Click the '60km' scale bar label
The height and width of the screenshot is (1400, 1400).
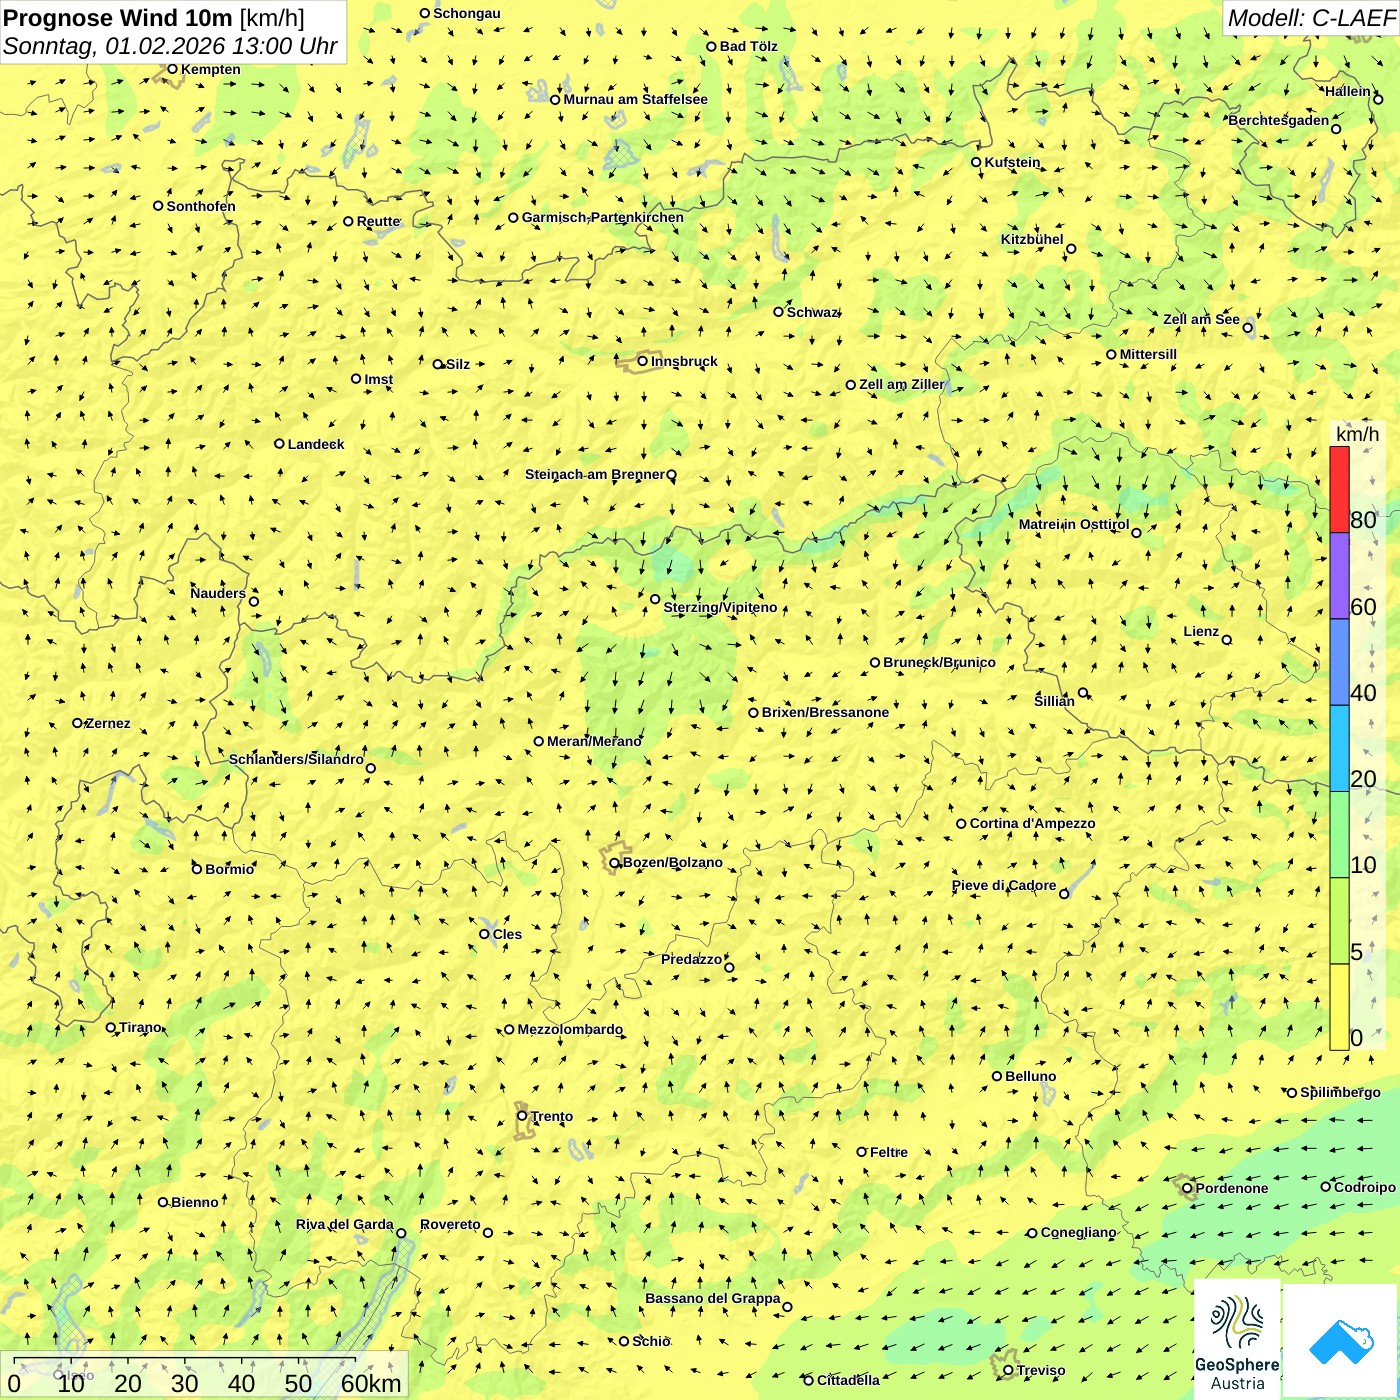[371, 1383]
